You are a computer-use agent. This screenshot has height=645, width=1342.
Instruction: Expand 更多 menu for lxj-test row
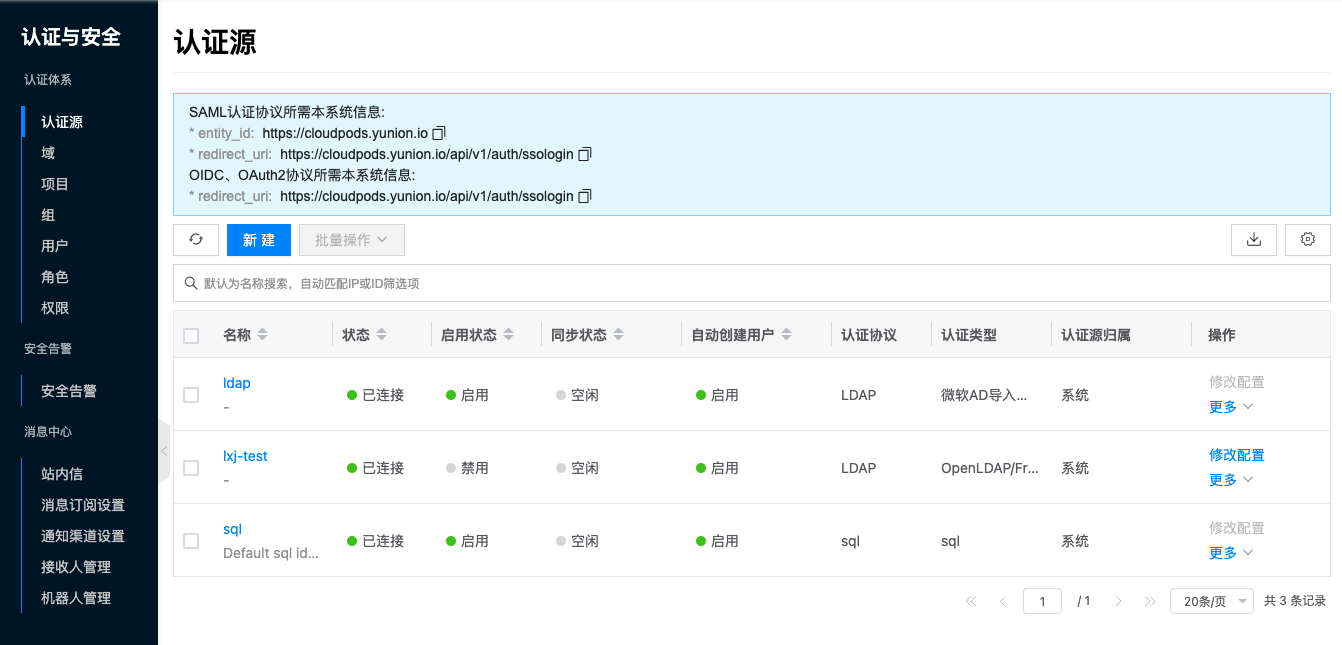pyautogui.click(x=1230, y=480)
